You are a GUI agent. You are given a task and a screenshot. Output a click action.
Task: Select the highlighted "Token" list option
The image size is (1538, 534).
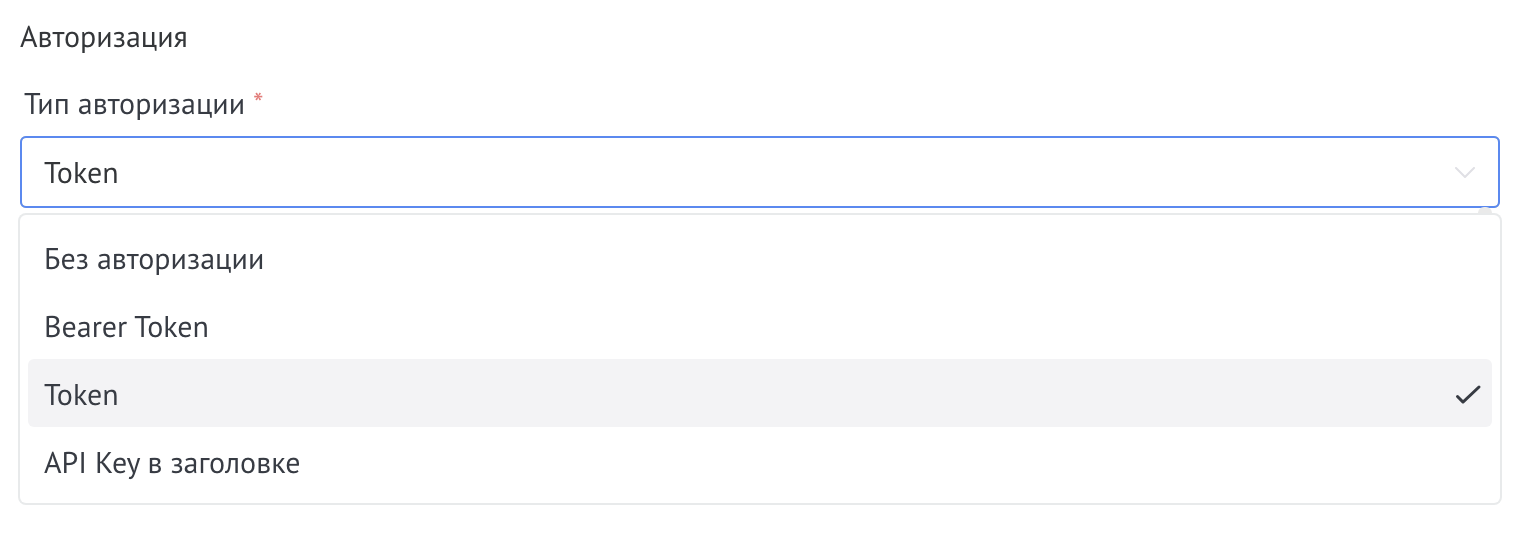(82, 395)
